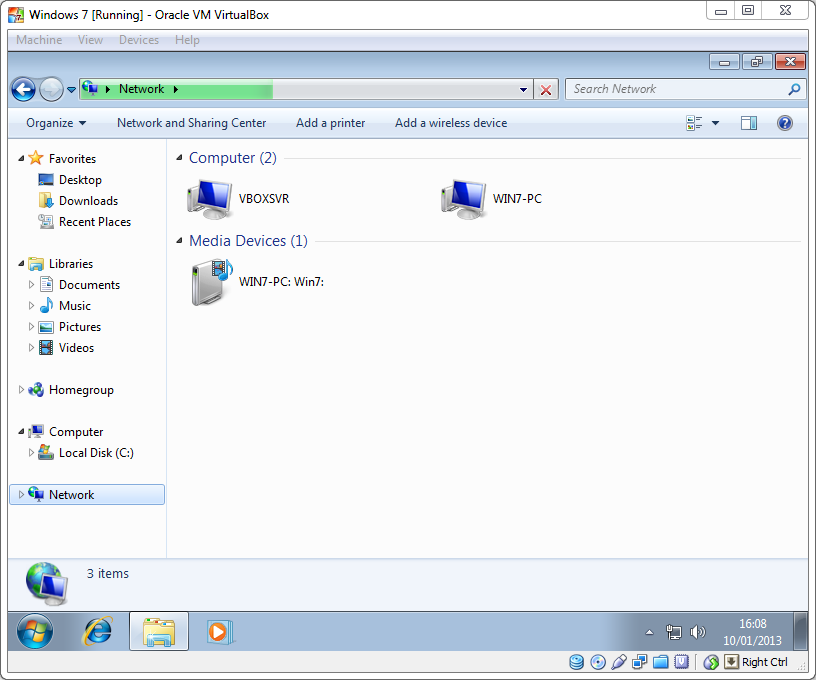
Task: Open the Get help question mark icon
Action: (784, 123)
